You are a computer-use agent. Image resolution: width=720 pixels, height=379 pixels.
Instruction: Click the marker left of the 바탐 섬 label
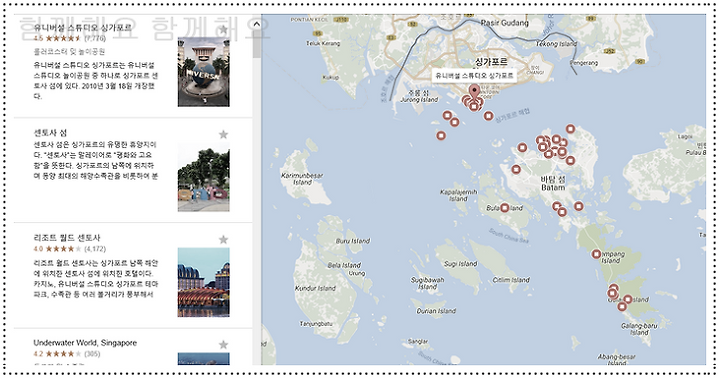tap(516, 170)
